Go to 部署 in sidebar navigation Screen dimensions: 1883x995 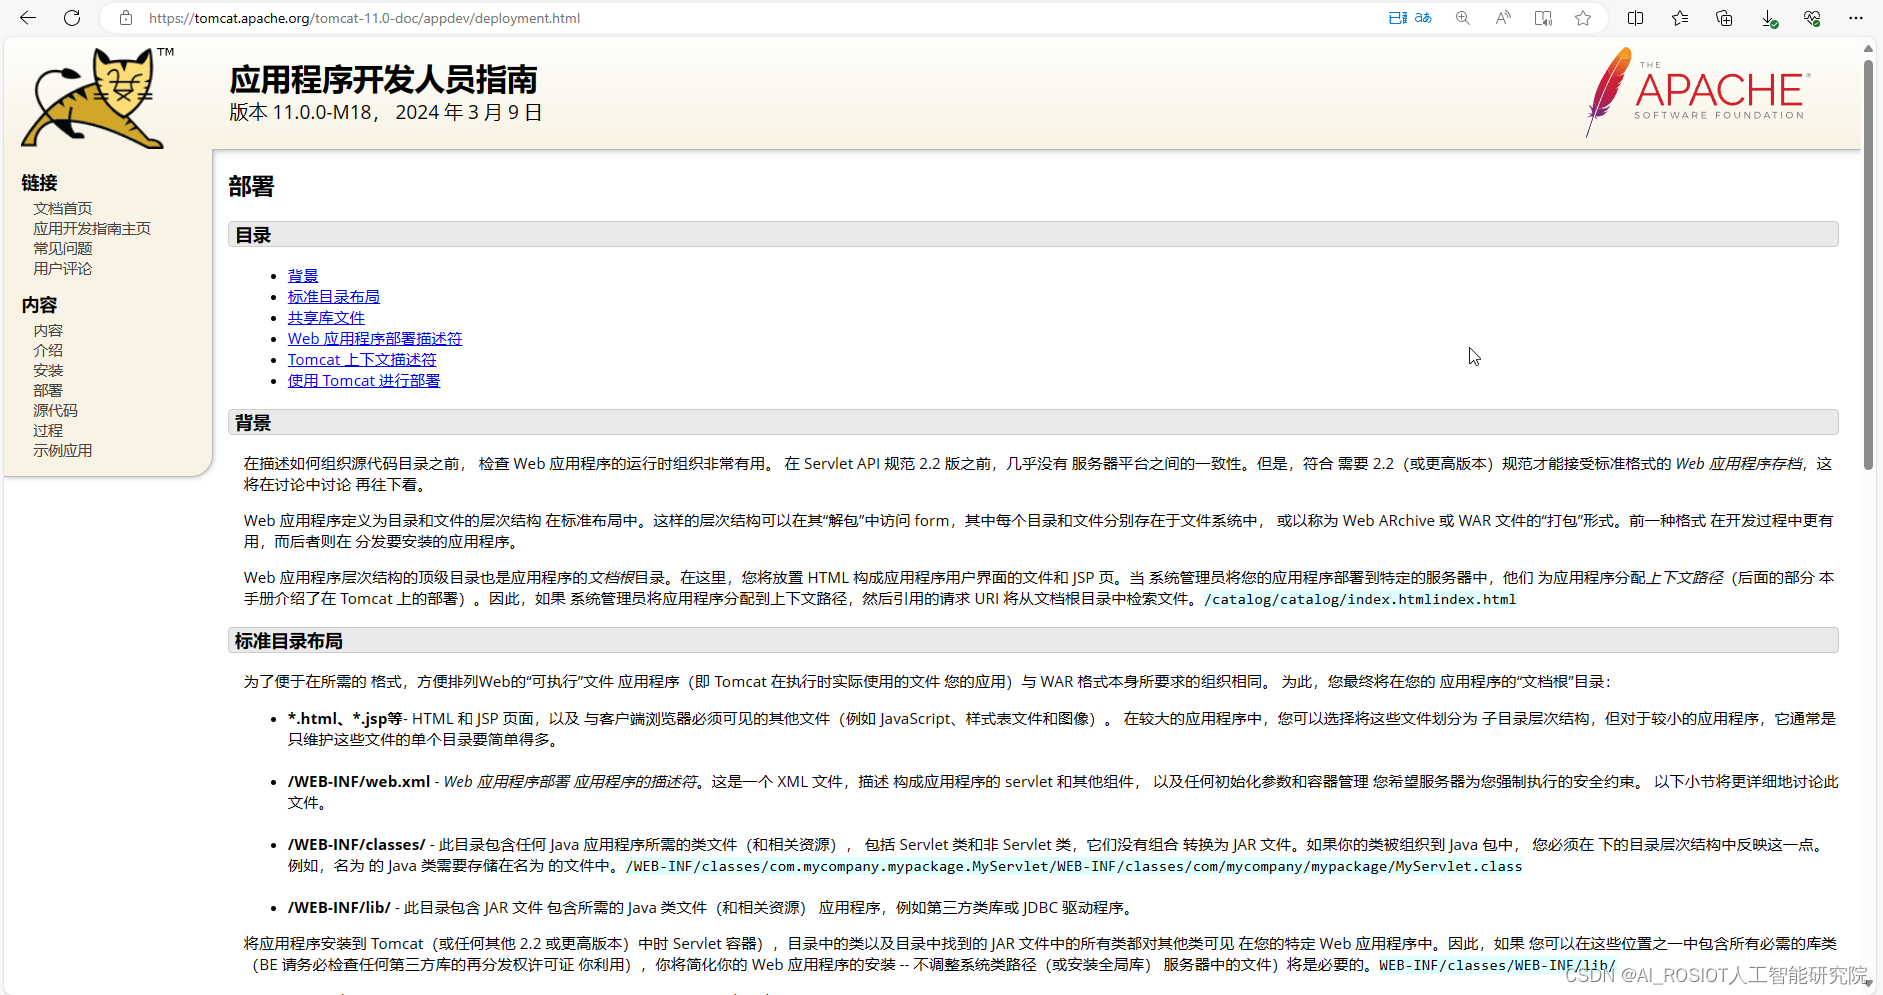[48, 390]
